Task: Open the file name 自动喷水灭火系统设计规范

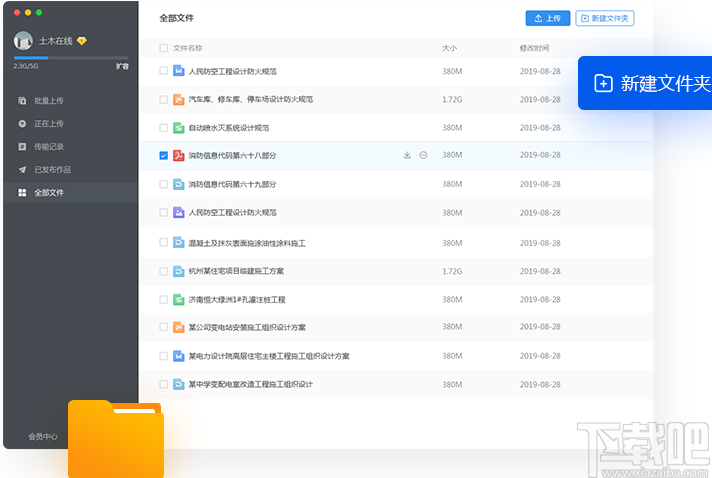Action: click(229, 128)
